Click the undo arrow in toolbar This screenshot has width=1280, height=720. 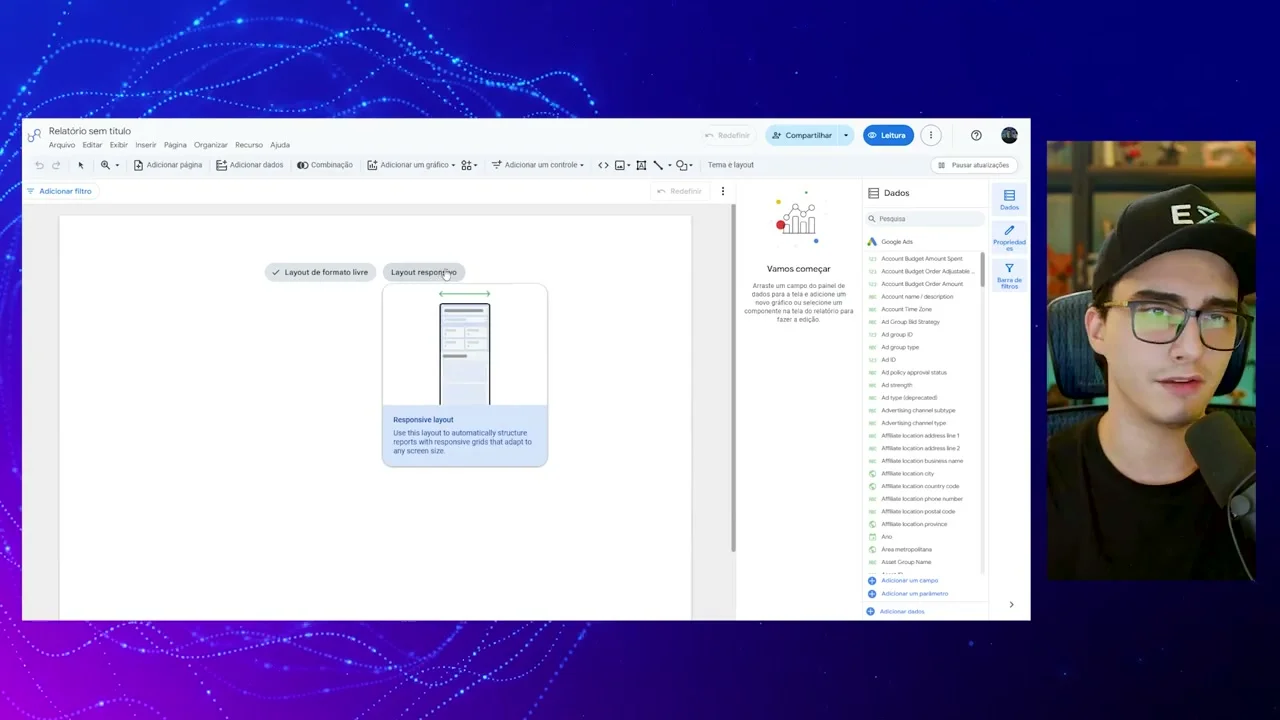39,165
